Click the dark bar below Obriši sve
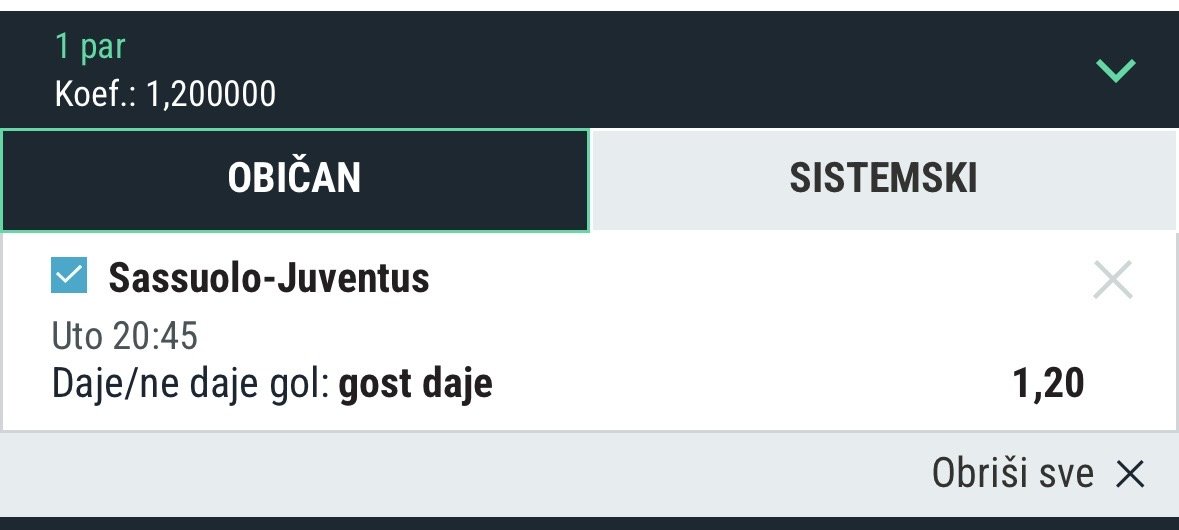This screenshot has width=1179, height=530. pos(589,522)
